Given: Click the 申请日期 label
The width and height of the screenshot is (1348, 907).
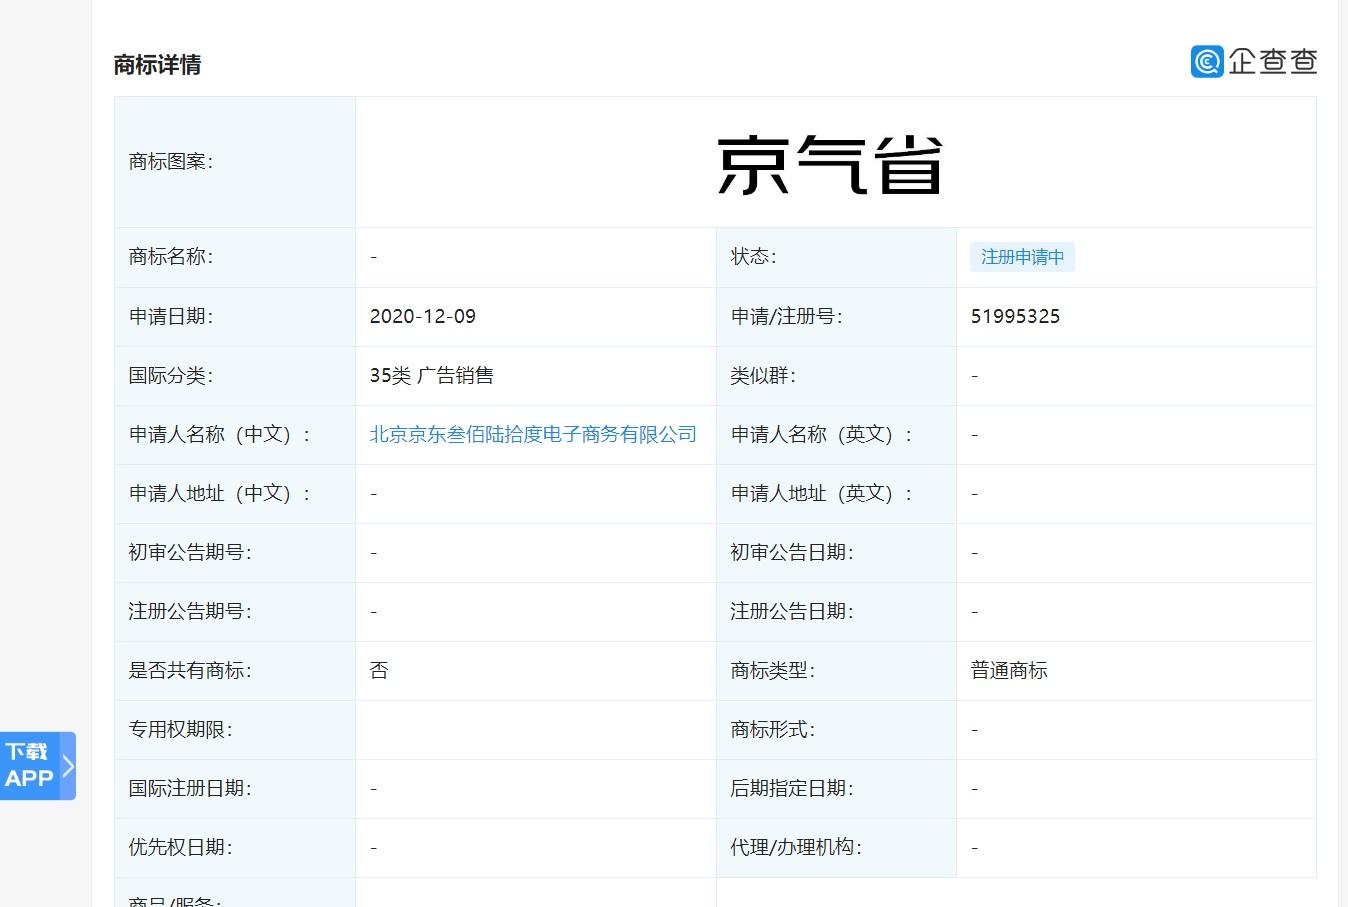Looking at the screenshot, I should (x=170, y=317).
